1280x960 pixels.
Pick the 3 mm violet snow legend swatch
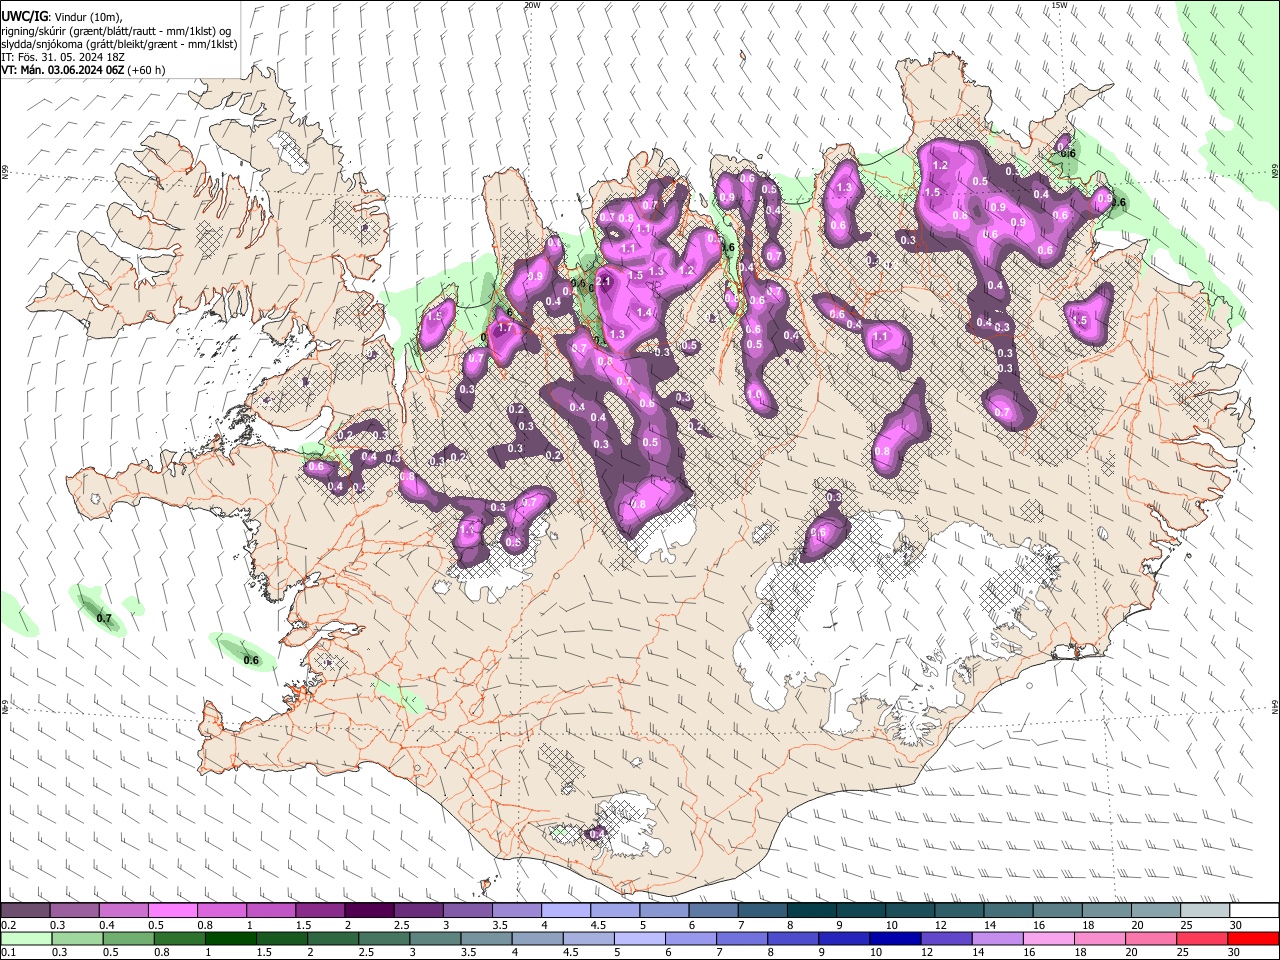pyautogui.click(x=467, y=911)
